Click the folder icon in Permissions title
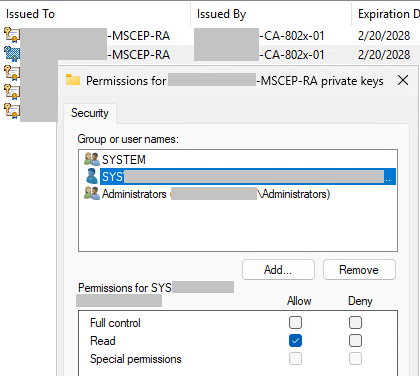This screenshot has width=420, height=376. click(73, 80)
